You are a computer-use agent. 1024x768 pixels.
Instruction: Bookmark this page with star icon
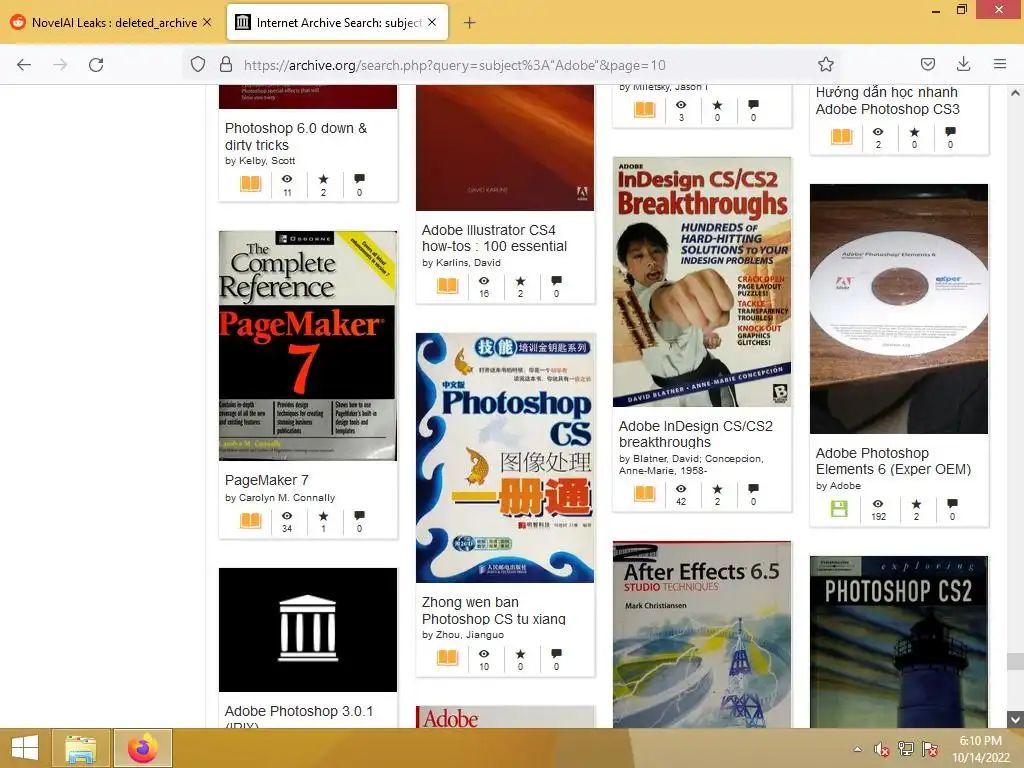click(x=825, y=65)
